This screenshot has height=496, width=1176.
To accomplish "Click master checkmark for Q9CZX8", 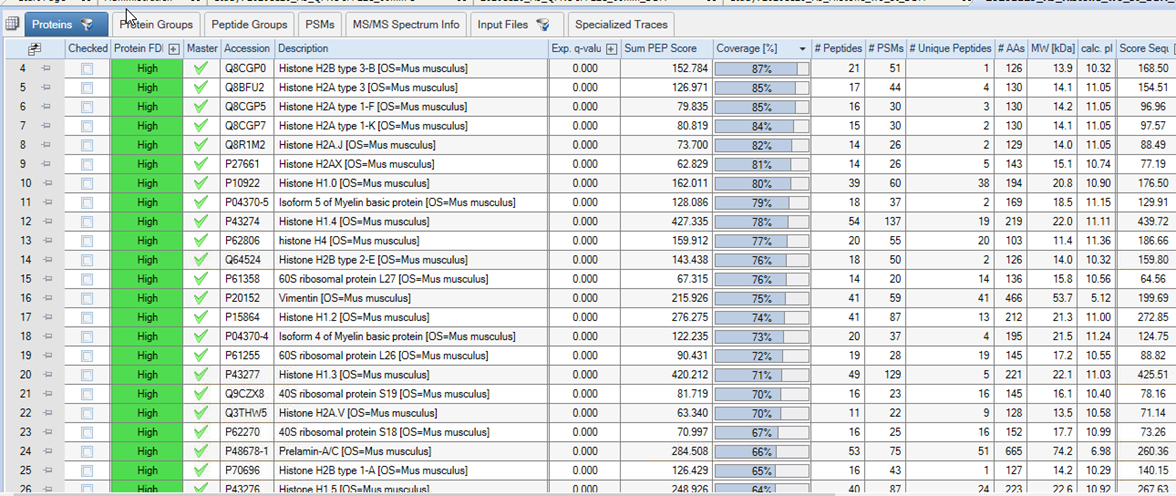I will (x=201, y=394).
